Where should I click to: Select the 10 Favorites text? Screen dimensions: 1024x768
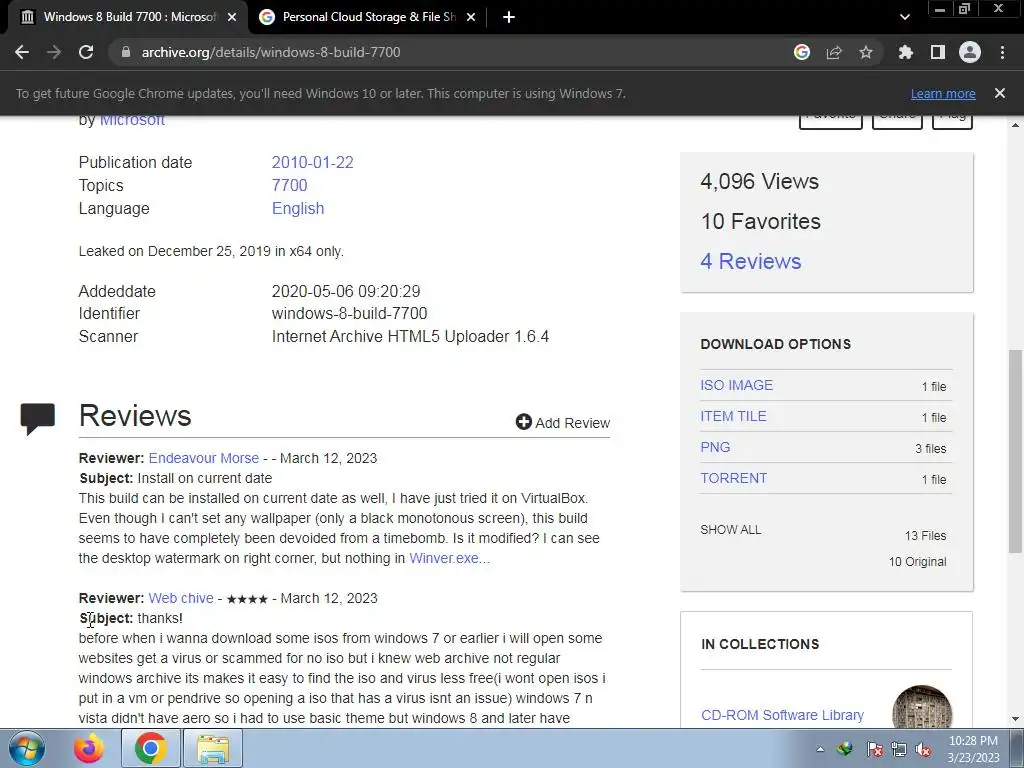[x=761, y=221]
